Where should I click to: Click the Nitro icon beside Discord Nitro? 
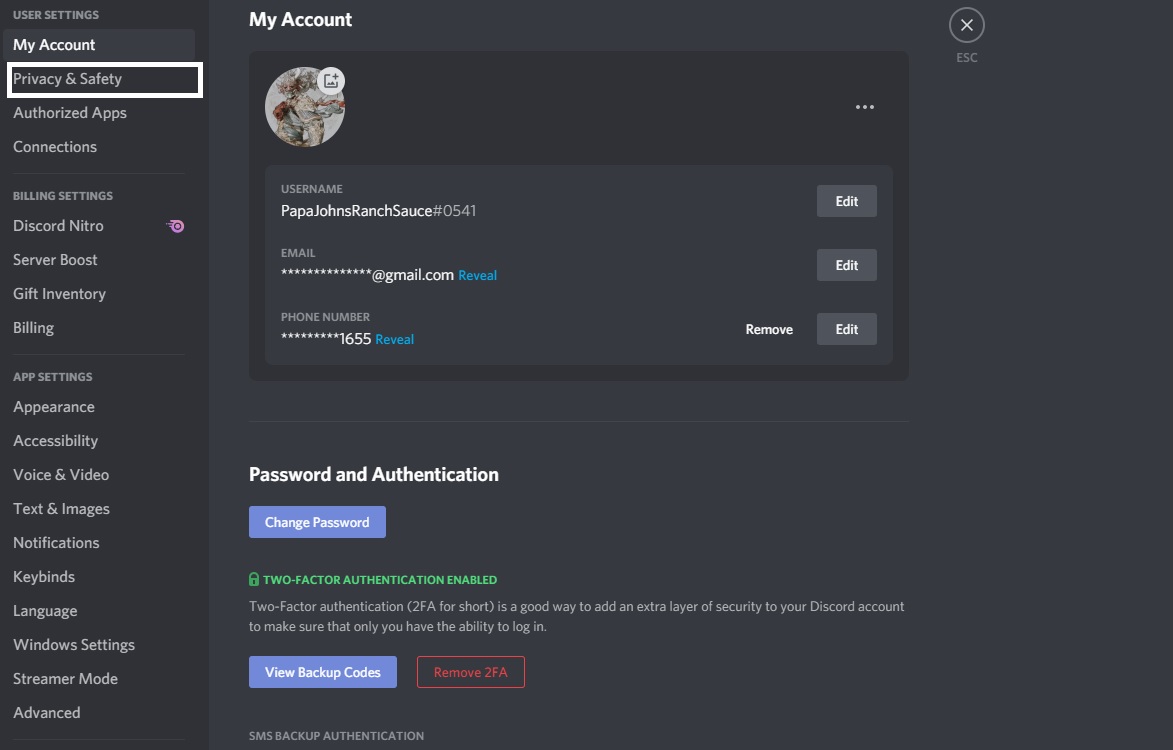[x=176, y=226]
